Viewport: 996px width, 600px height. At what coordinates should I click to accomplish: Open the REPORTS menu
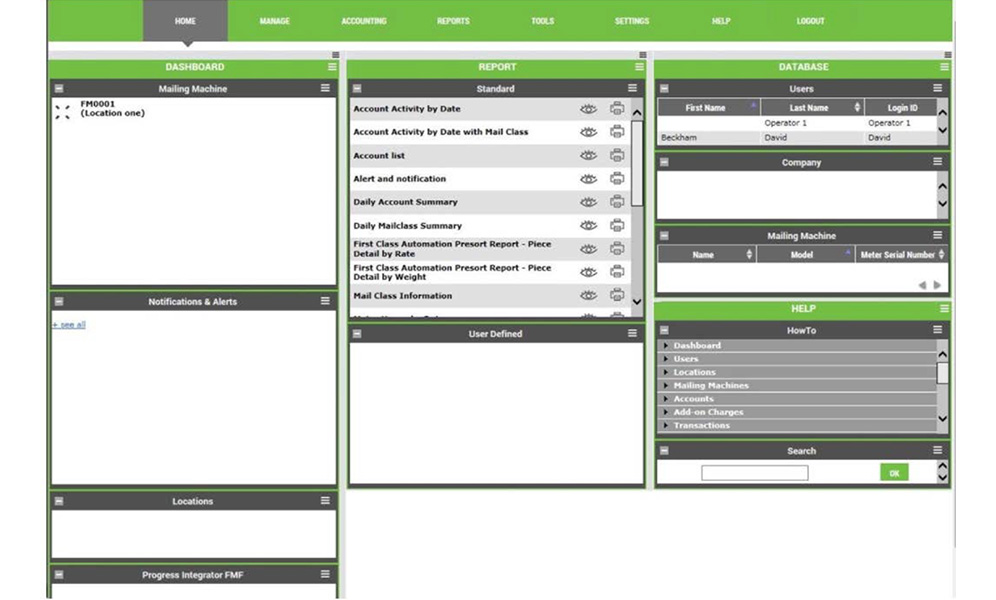click(453, 21)
